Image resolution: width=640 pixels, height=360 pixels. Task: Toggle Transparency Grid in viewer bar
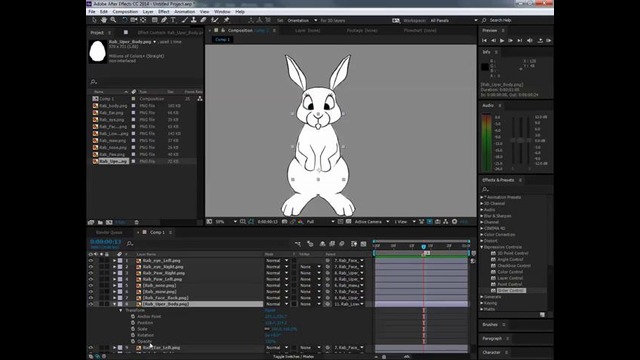point(349,222)
